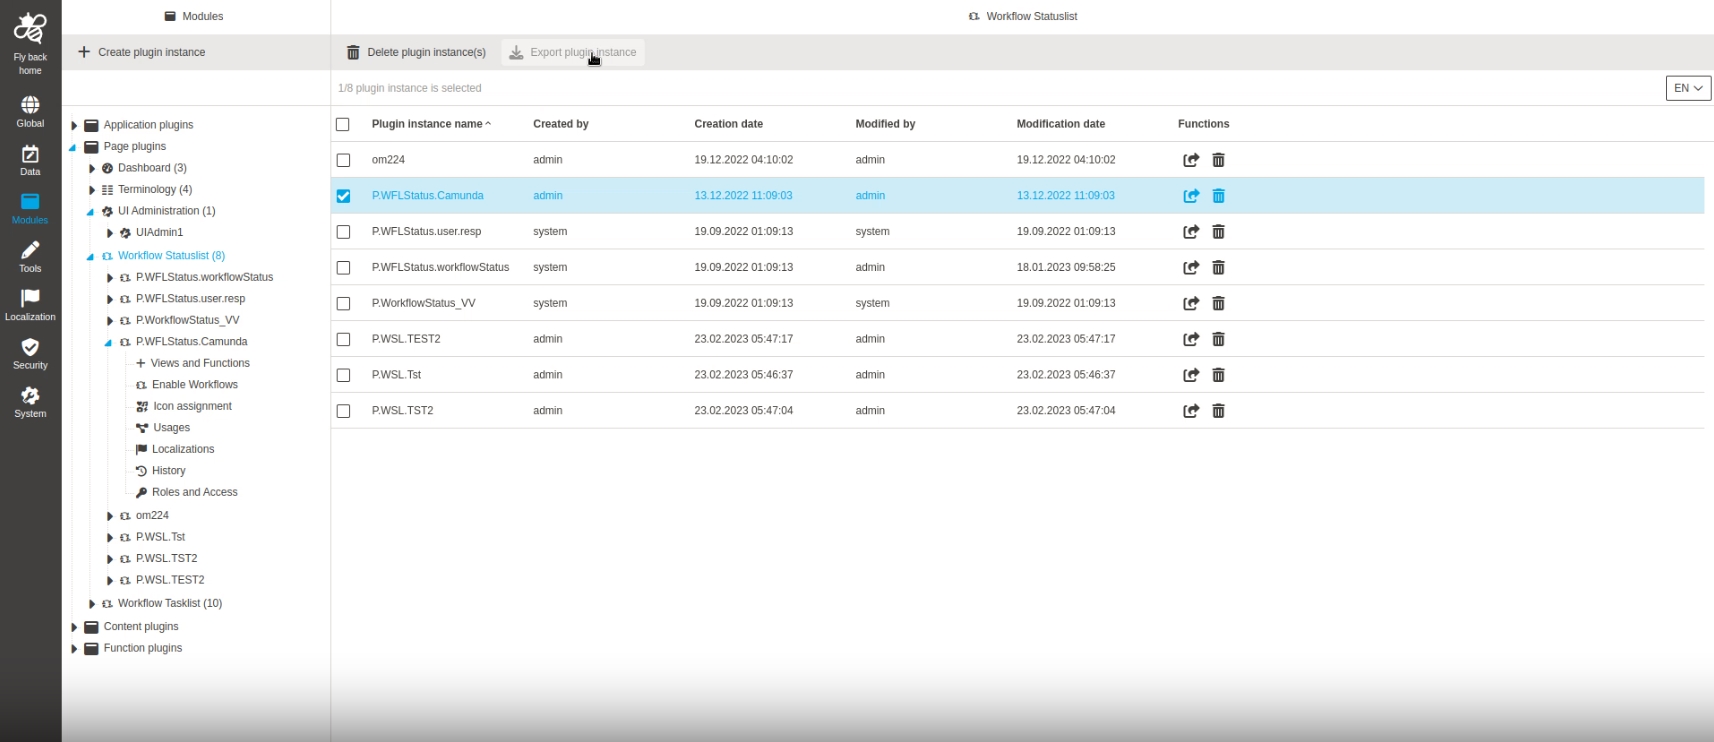Open the Global section in sidebar

tap(30, 111)
